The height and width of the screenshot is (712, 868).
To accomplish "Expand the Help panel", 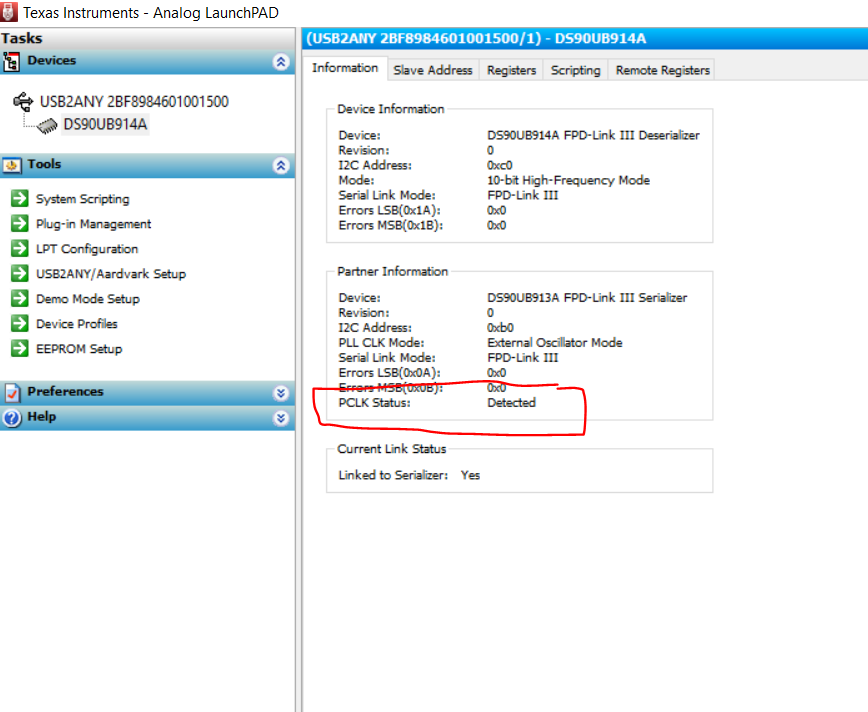I will click(x=281, y=417).
